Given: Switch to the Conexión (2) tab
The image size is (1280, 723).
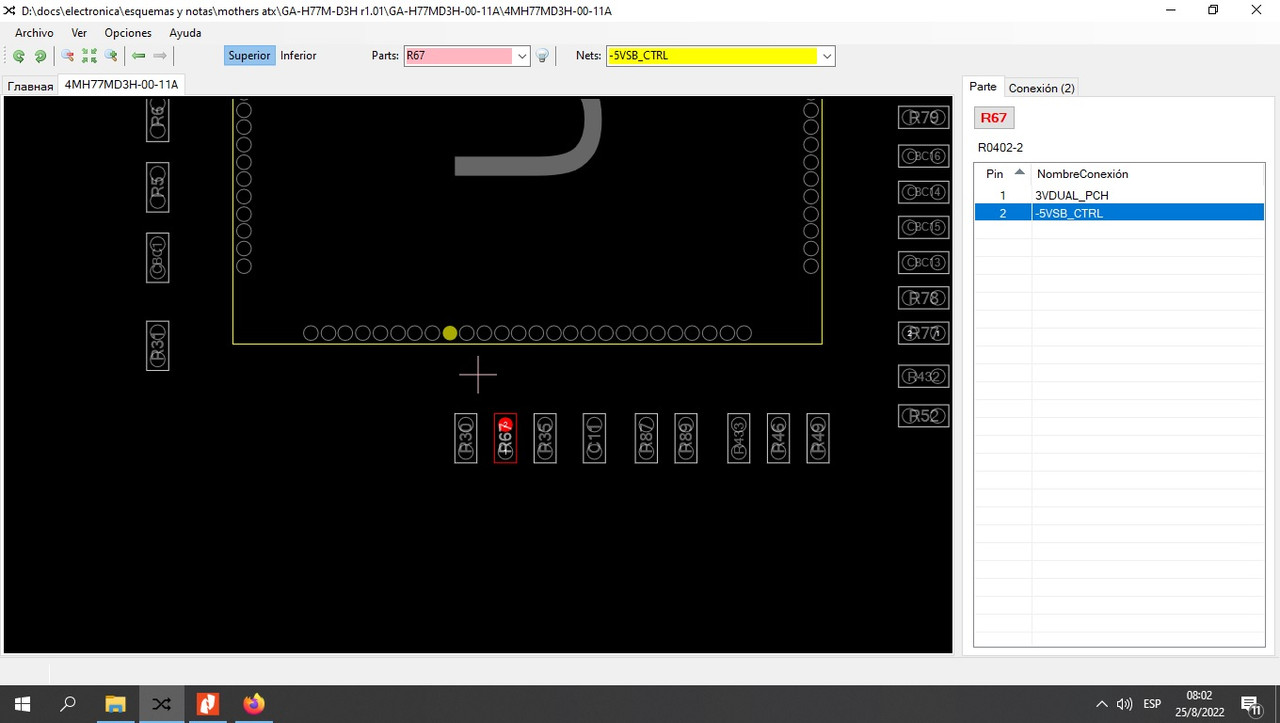Looking at the screenshot, I should [1041, 88].
